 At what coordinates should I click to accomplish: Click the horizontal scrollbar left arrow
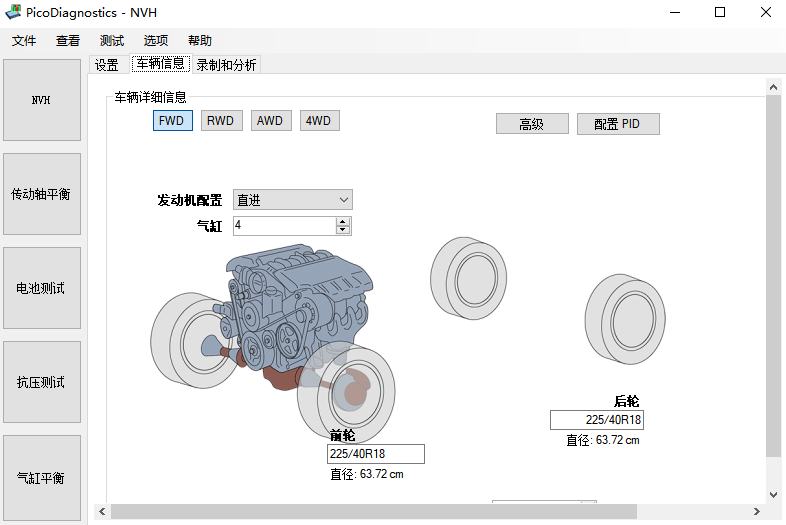[102, 511]
